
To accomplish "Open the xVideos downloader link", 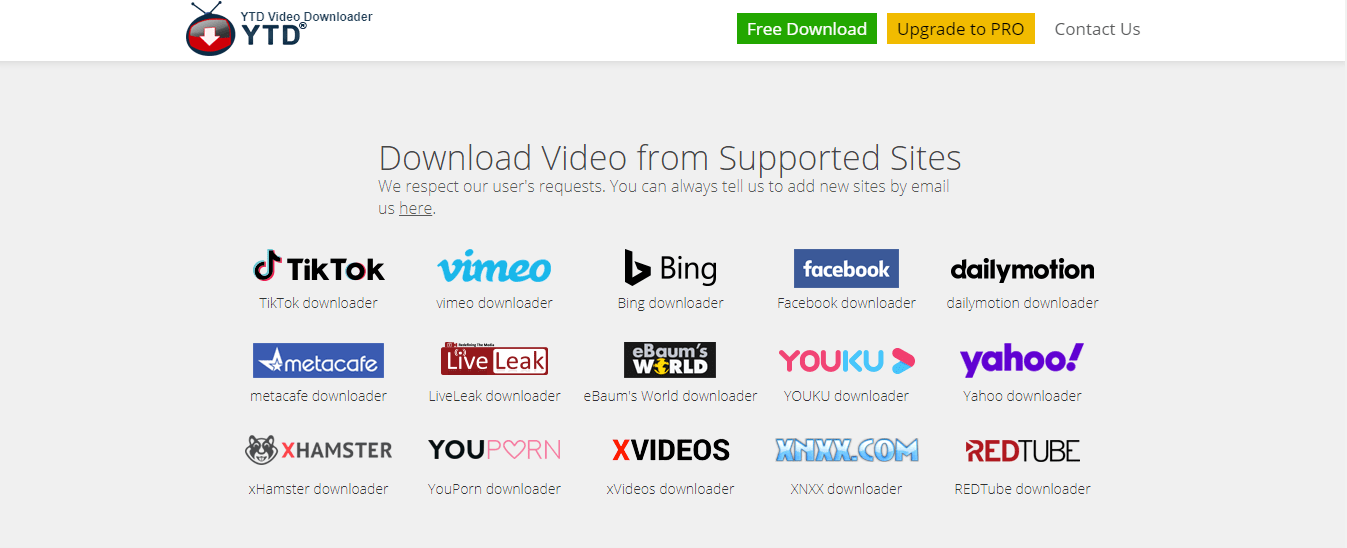I will tap(670, 489).
